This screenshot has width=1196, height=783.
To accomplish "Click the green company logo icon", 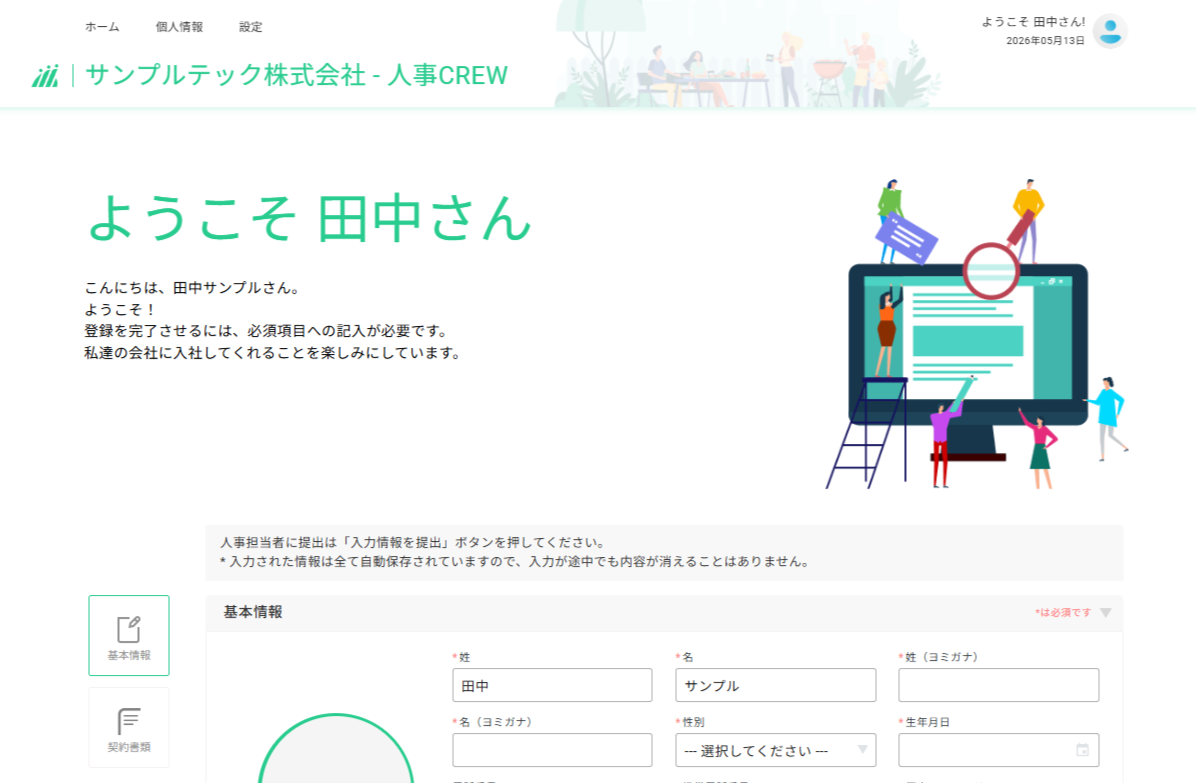I will click(x=45, y=76).
